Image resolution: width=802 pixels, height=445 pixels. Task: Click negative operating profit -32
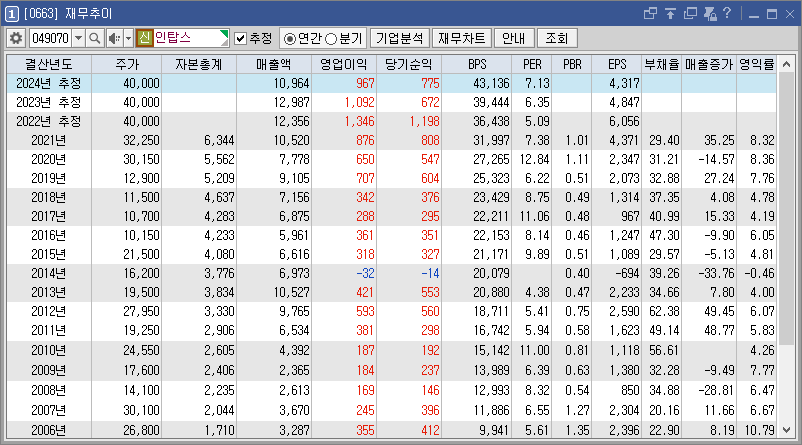[x=366, y=273]
